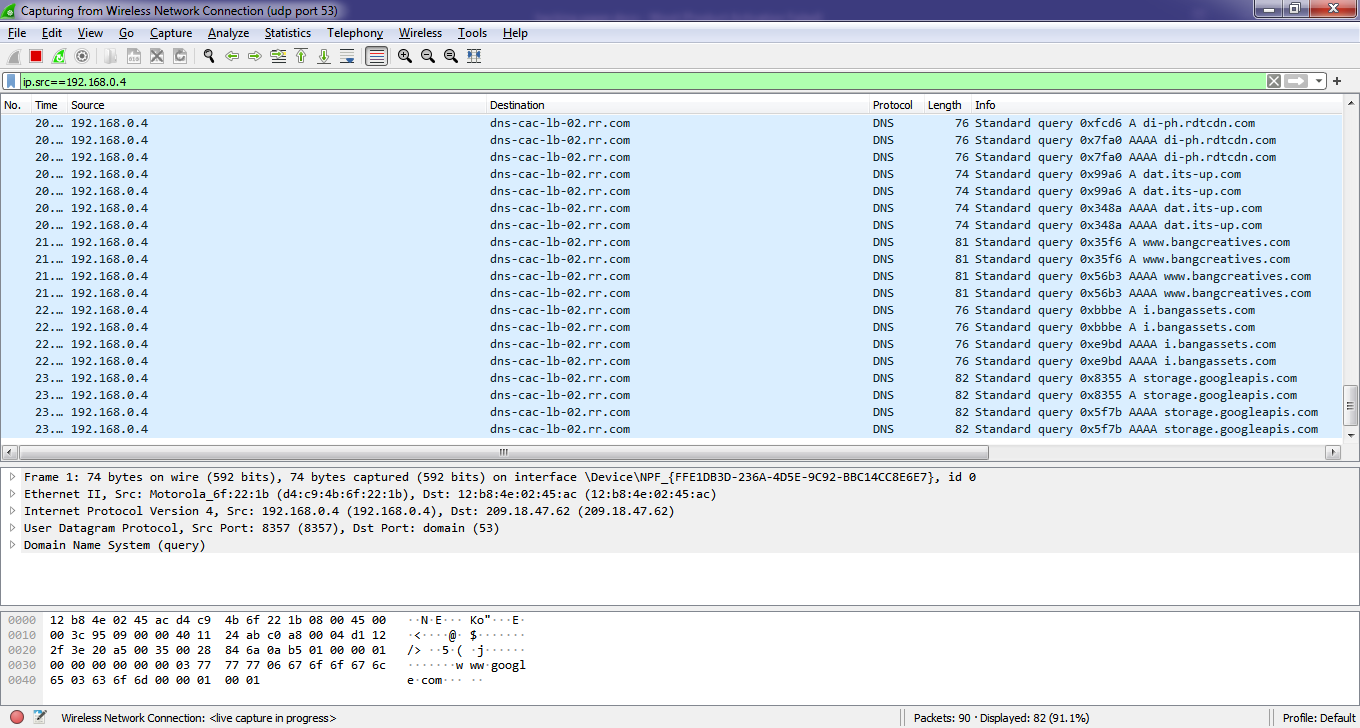
Task: Go to the first packet
Action: click(x=301, y=57)
